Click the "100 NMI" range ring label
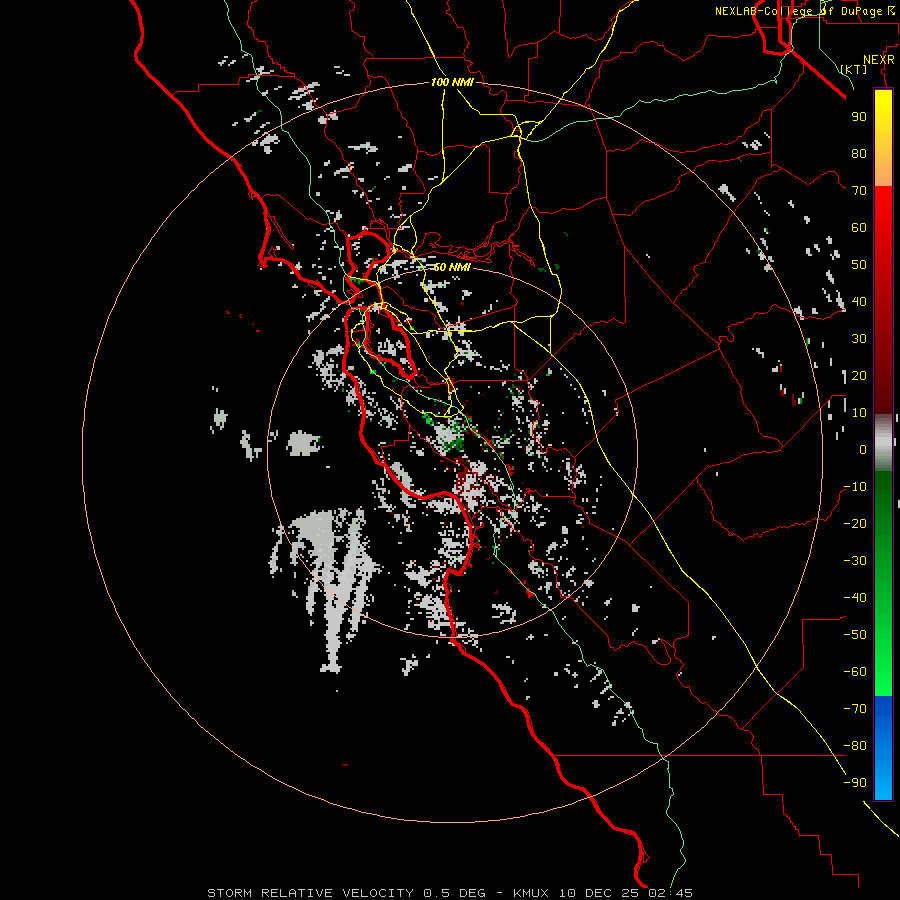900x900 pixels. (x=452, y=82)
